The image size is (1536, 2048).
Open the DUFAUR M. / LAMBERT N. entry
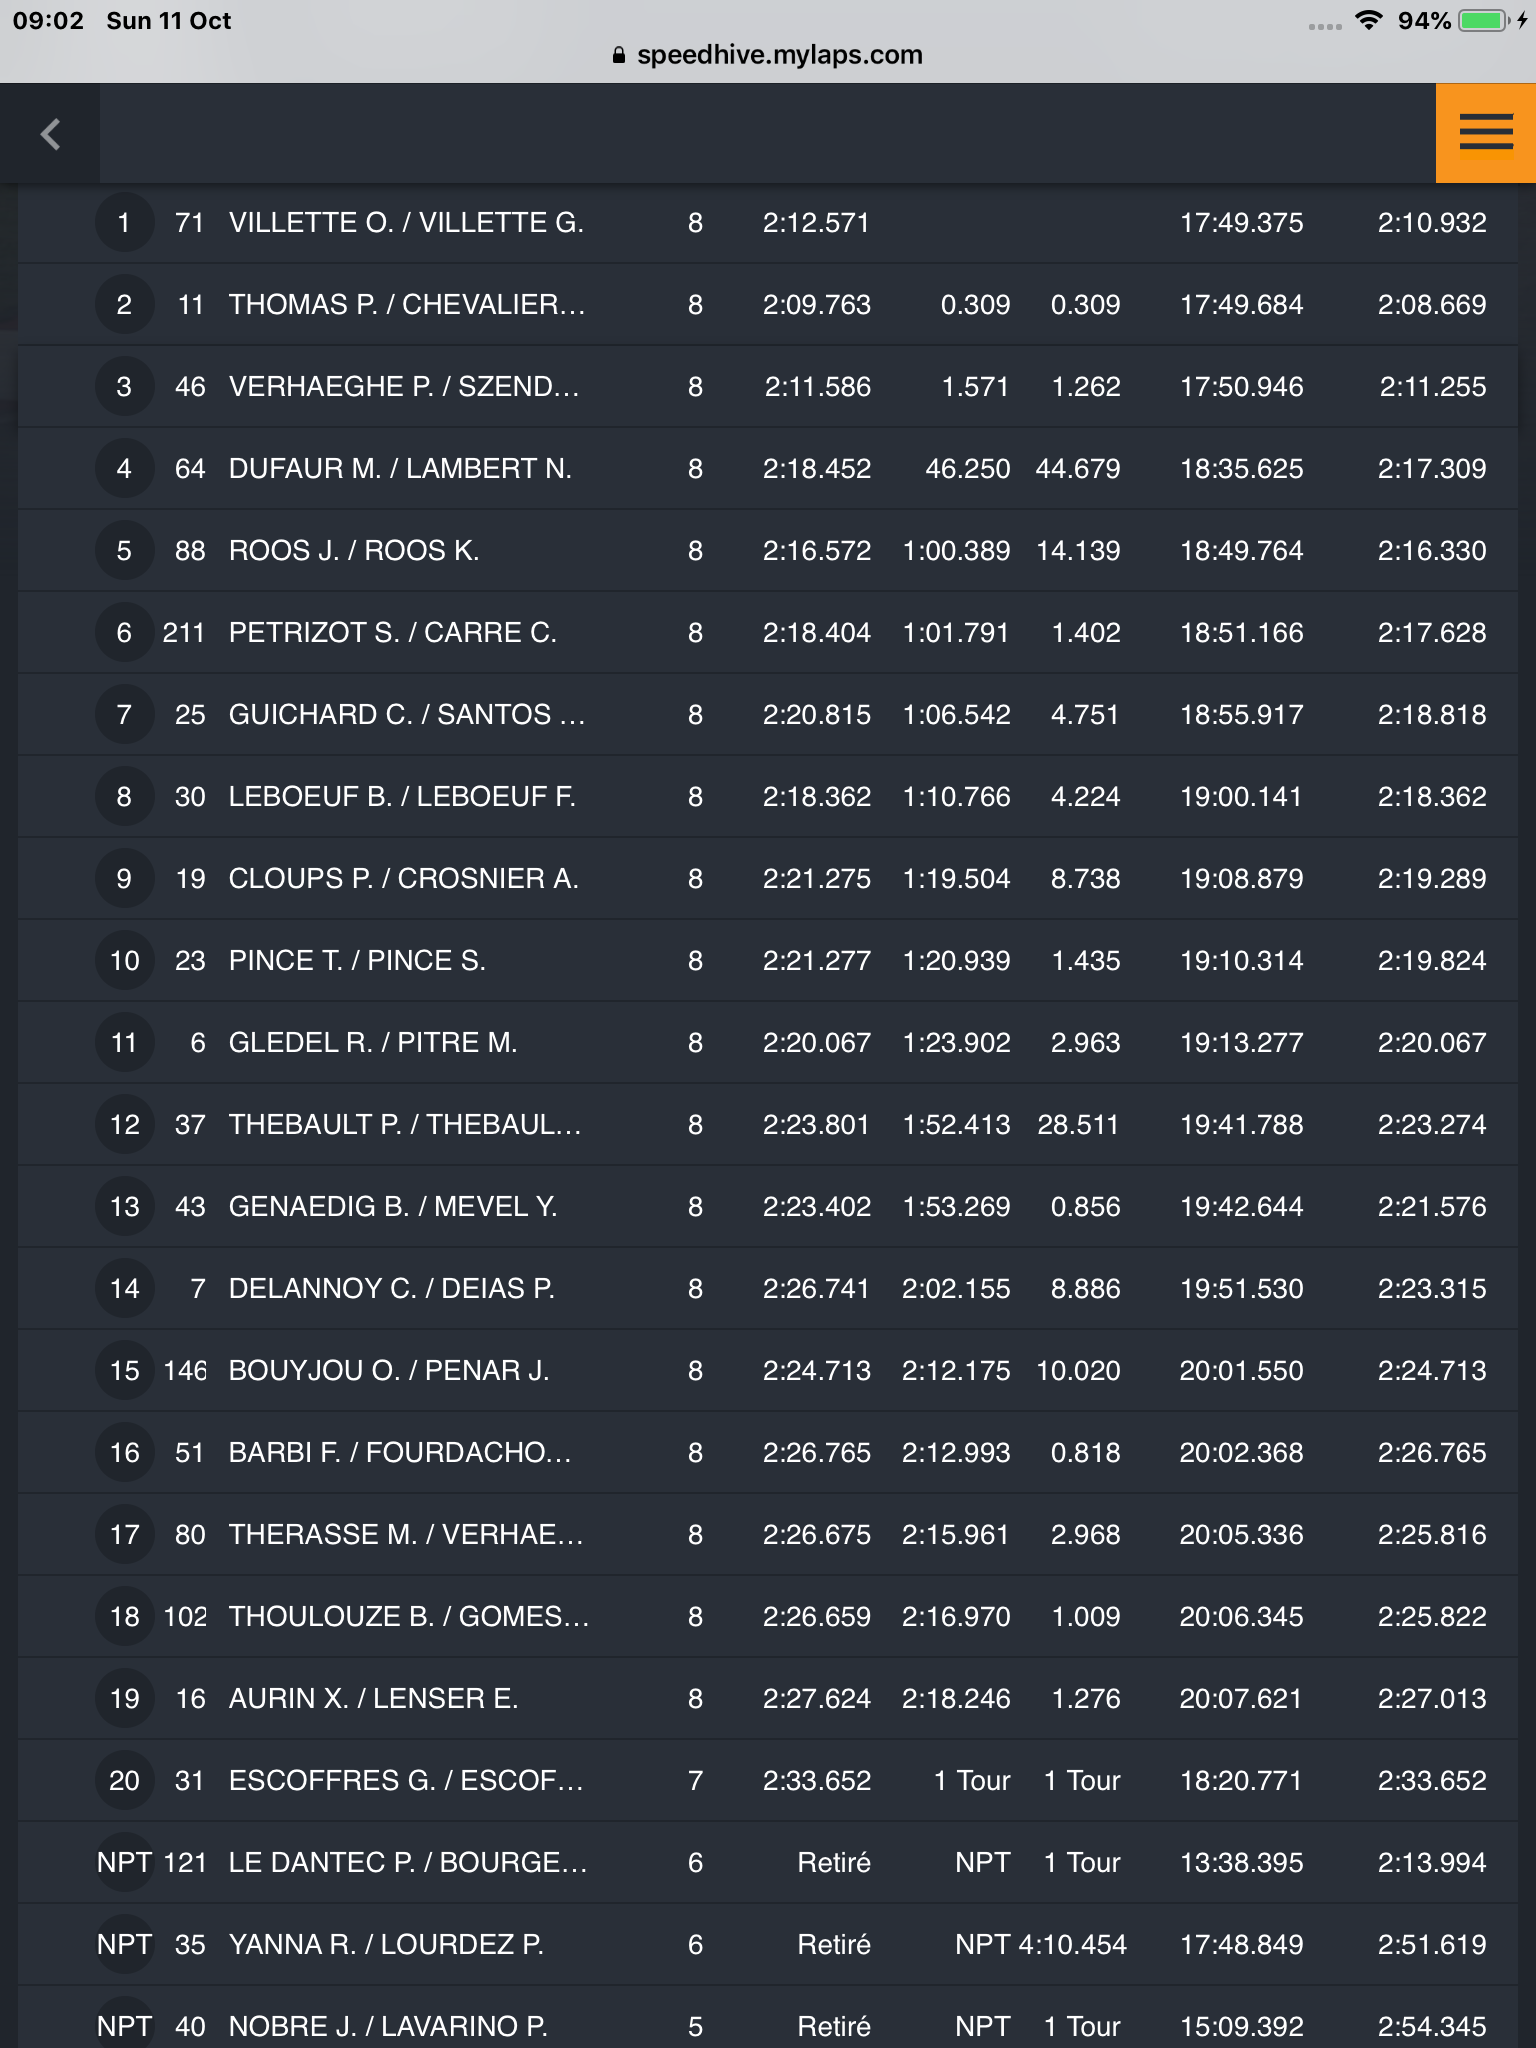[x=768, y=468]
